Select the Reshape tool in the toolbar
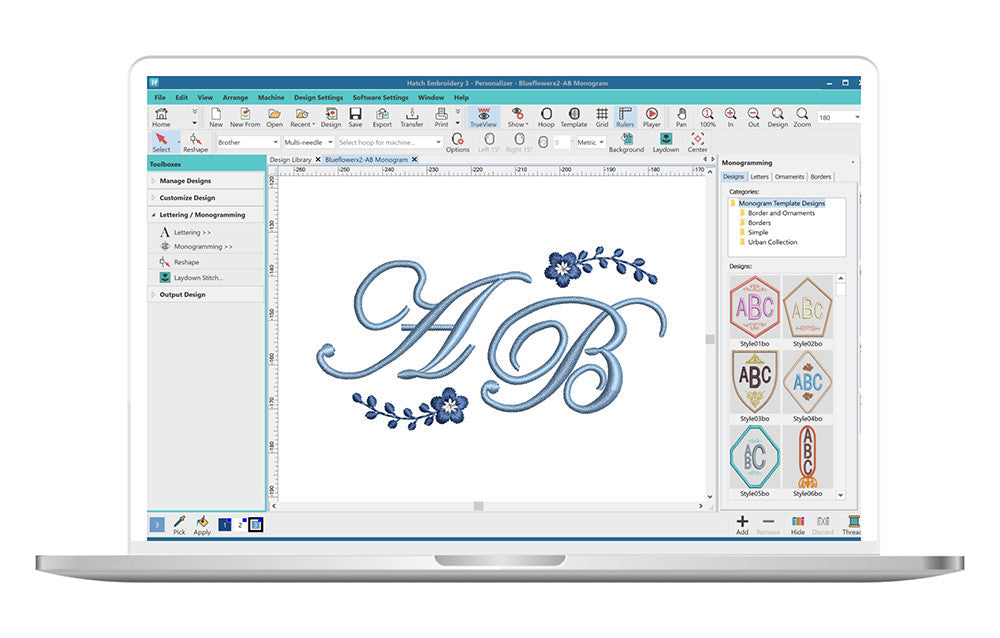1000x638 pixels. (x=195, y=142)
